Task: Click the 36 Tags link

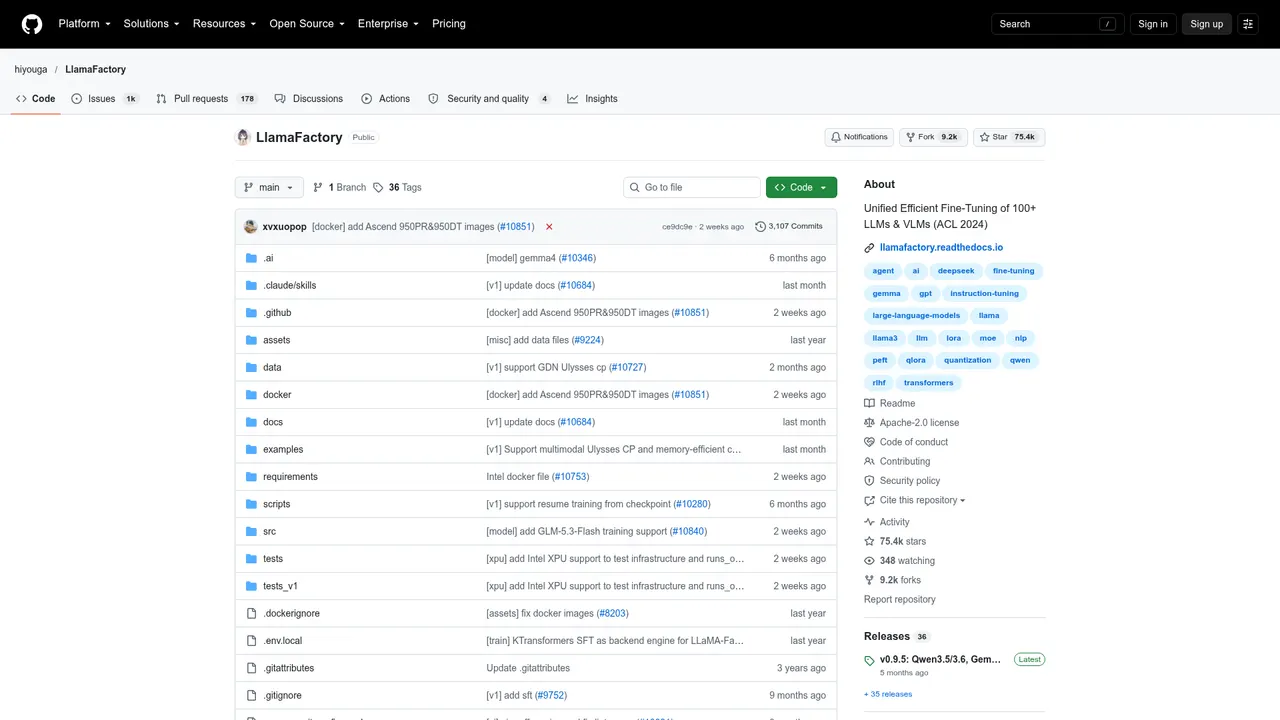Action: [x=397, y=187]
